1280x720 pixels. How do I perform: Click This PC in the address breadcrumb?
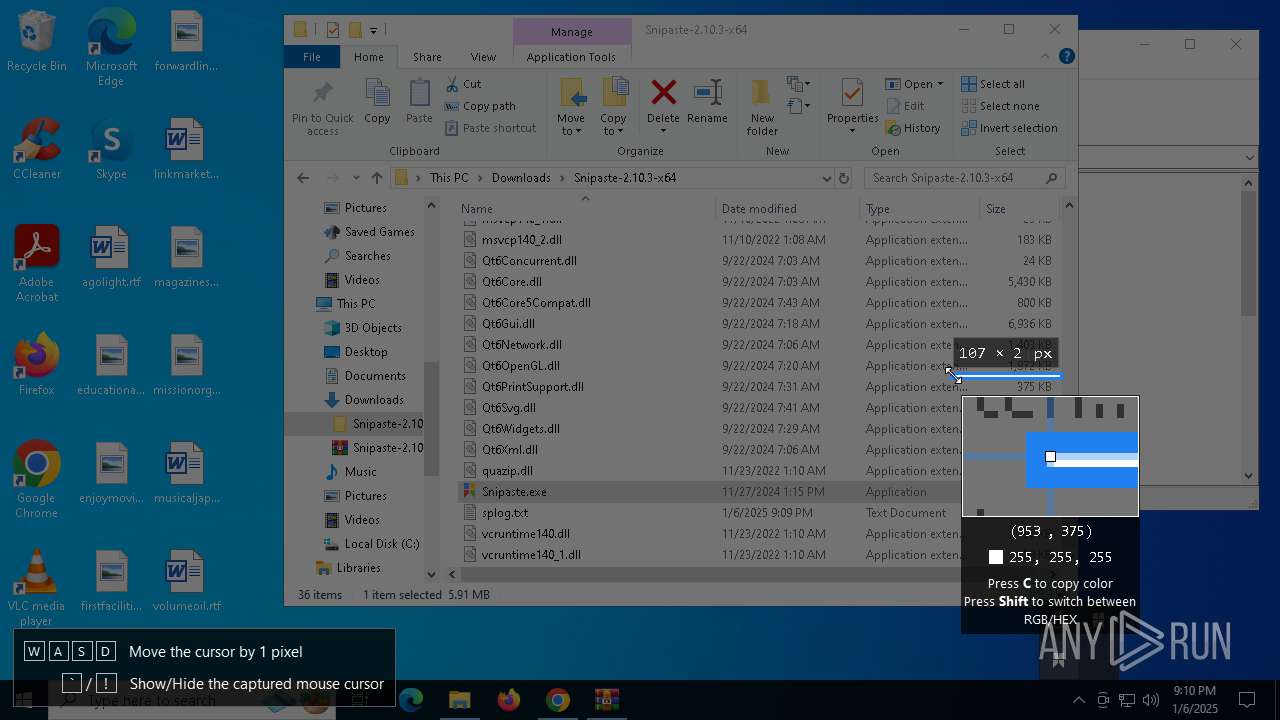(449, 178)
